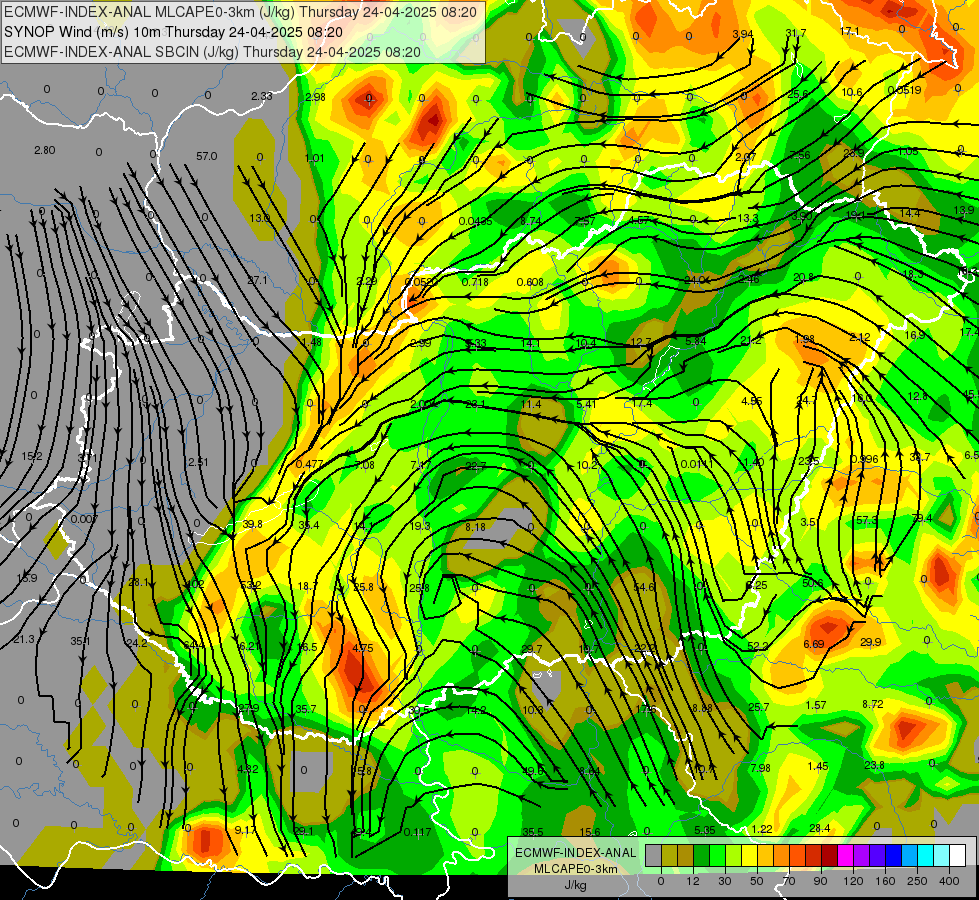Image resolution: width=979 pixels, height=900 pixels.
Task: Click the legend title MLCAPE0-3km
Action: [575, 869]
